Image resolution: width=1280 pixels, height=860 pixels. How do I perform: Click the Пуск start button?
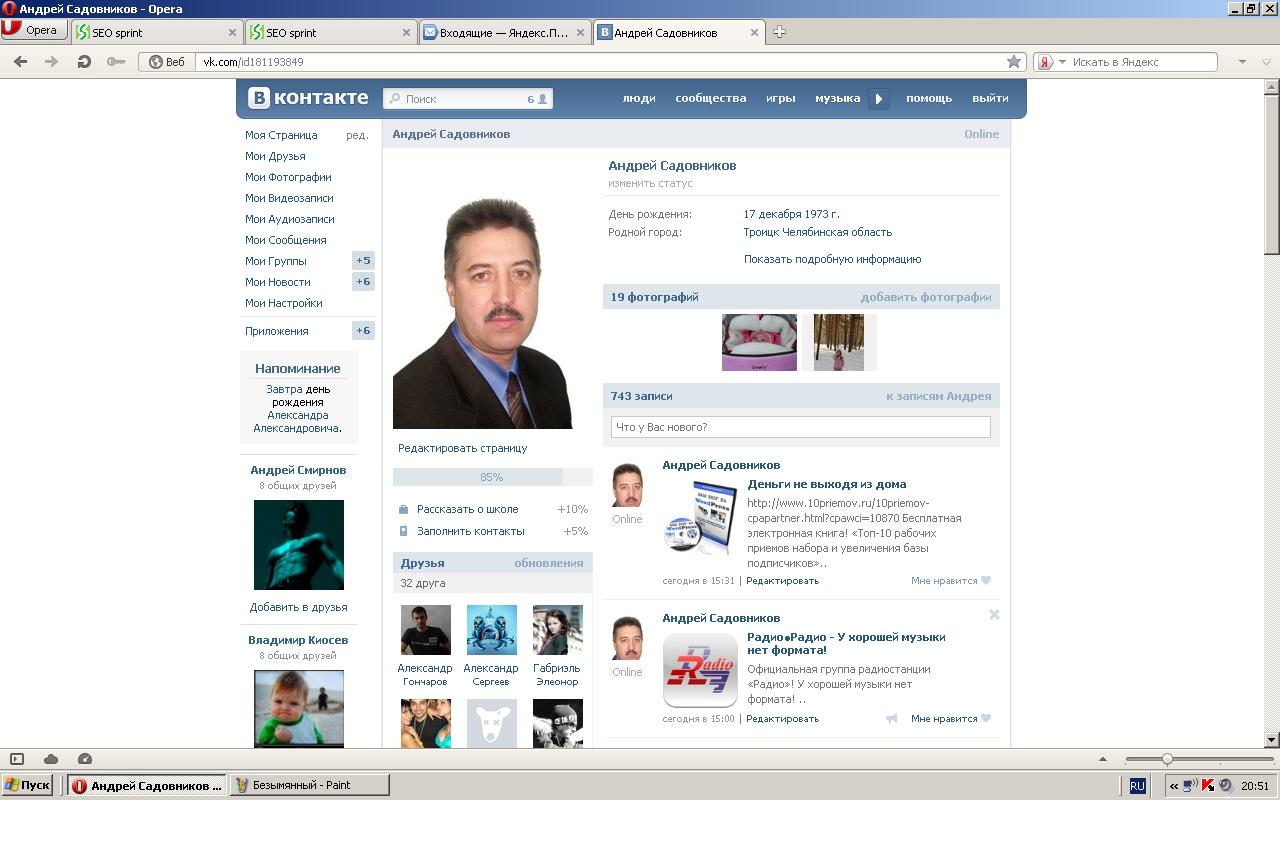[27, 786]
